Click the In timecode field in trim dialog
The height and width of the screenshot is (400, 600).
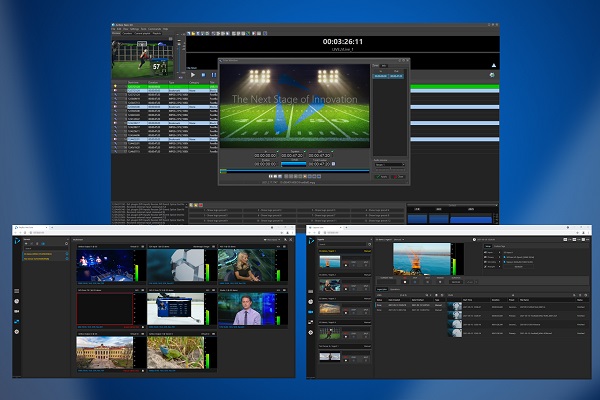265,155
